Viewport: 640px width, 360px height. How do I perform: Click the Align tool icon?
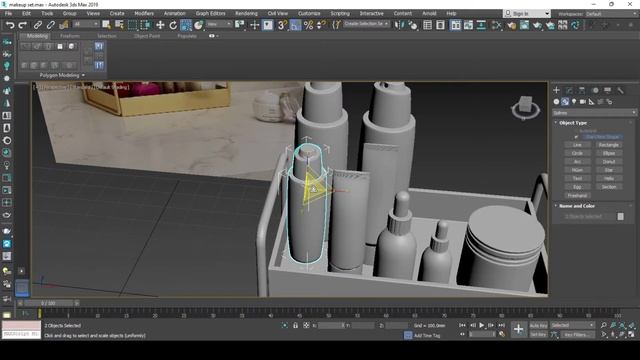point(413,25)
